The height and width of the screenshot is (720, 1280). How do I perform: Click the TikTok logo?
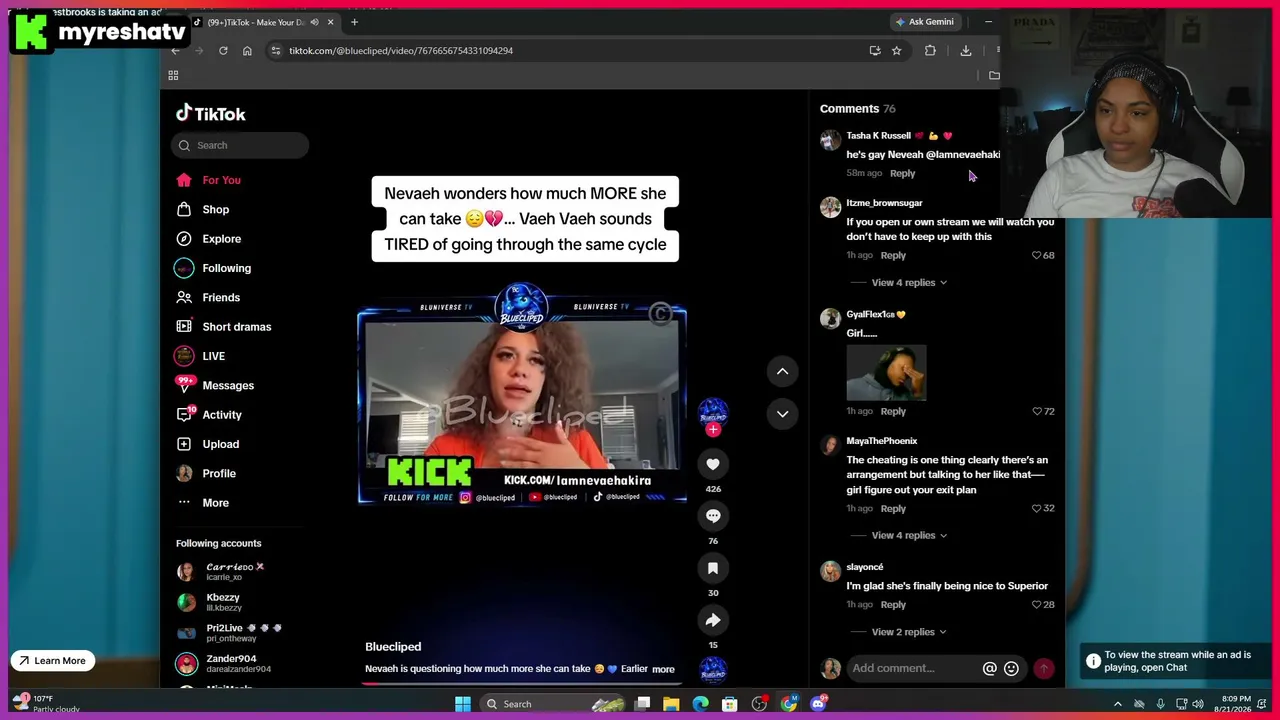pyautogui.click(x=211, y=114)
